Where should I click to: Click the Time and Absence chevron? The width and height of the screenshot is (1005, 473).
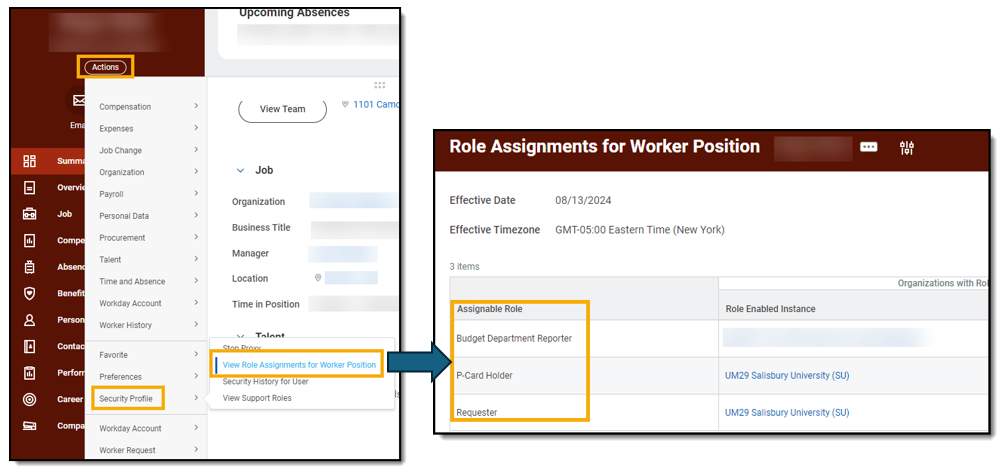click(196, 281)
